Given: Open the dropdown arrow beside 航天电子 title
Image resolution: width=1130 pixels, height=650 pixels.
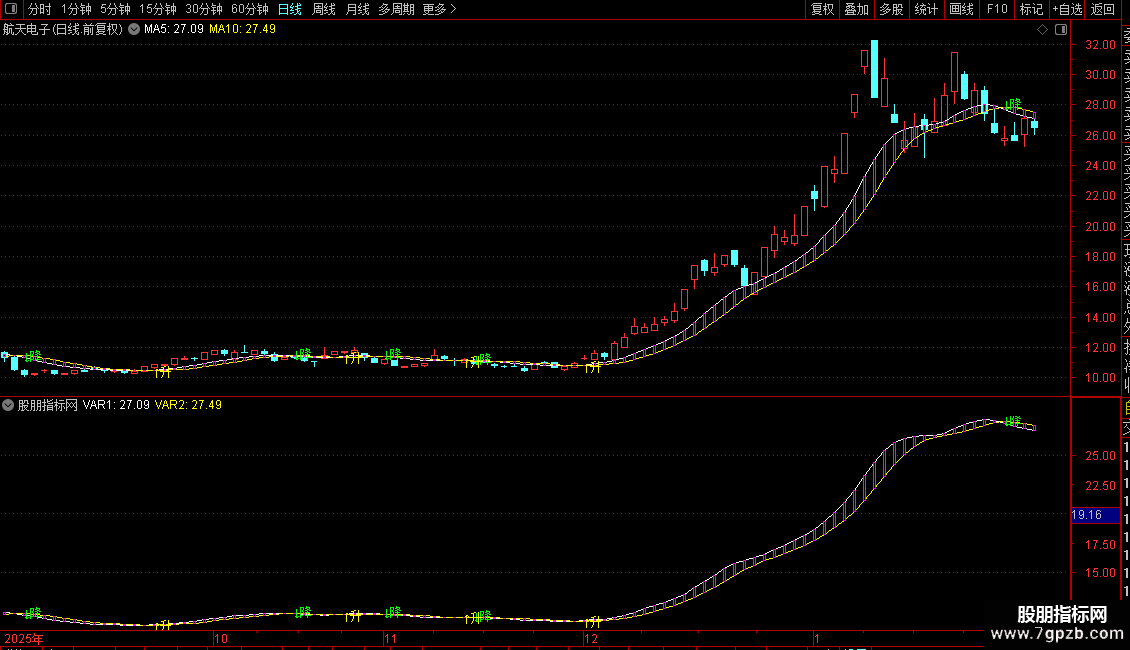Looking at the screenshot, I should pos(134,30).
